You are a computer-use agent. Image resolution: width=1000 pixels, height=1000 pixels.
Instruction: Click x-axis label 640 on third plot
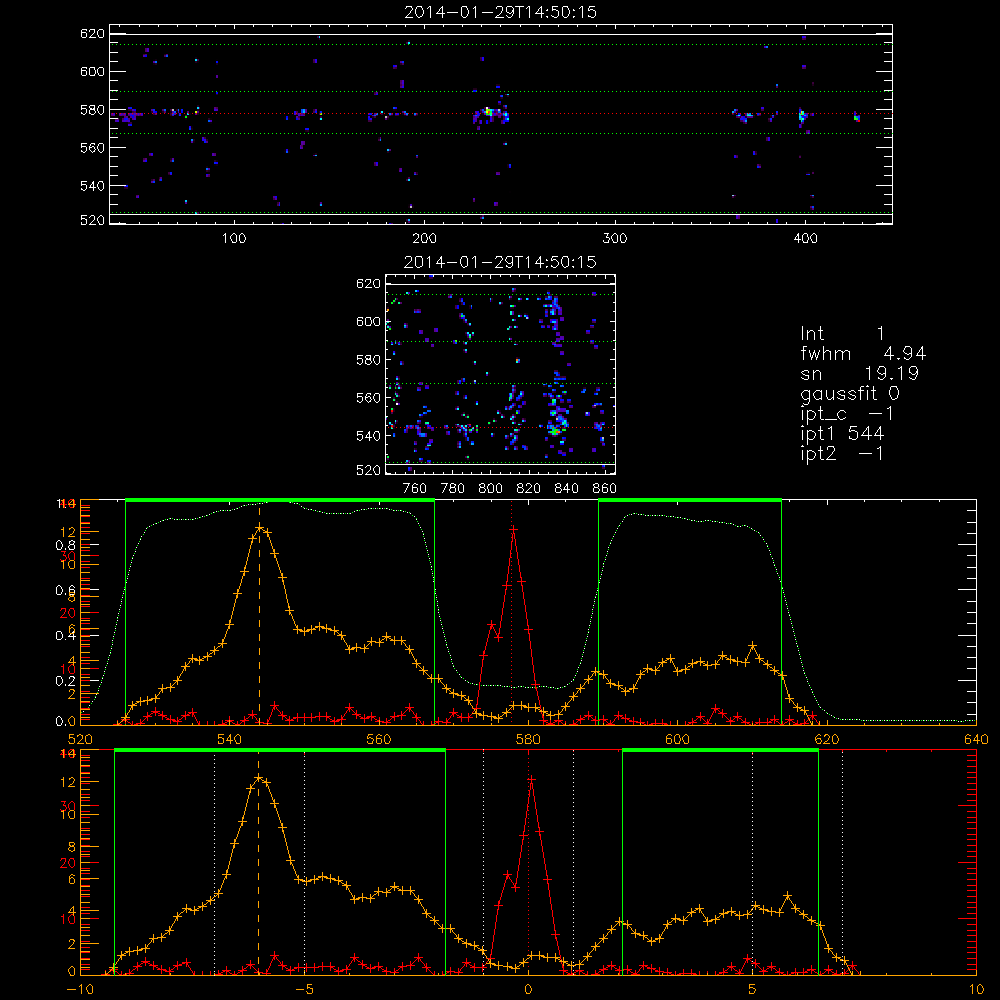coord(976,739)
